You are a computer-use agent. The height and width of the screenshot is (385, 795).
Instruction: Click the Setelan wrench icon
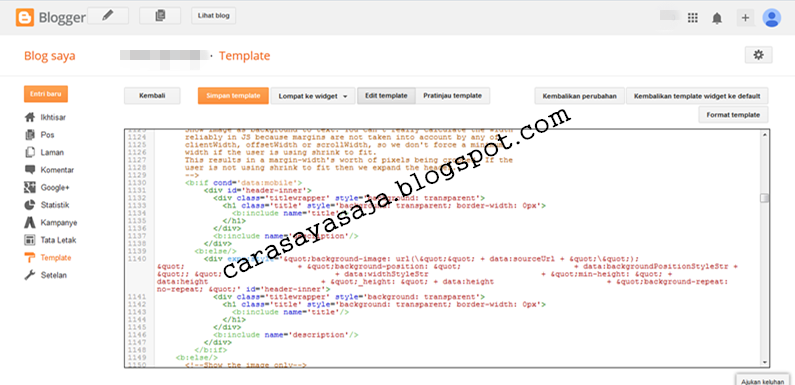click(x=30, y=275)
